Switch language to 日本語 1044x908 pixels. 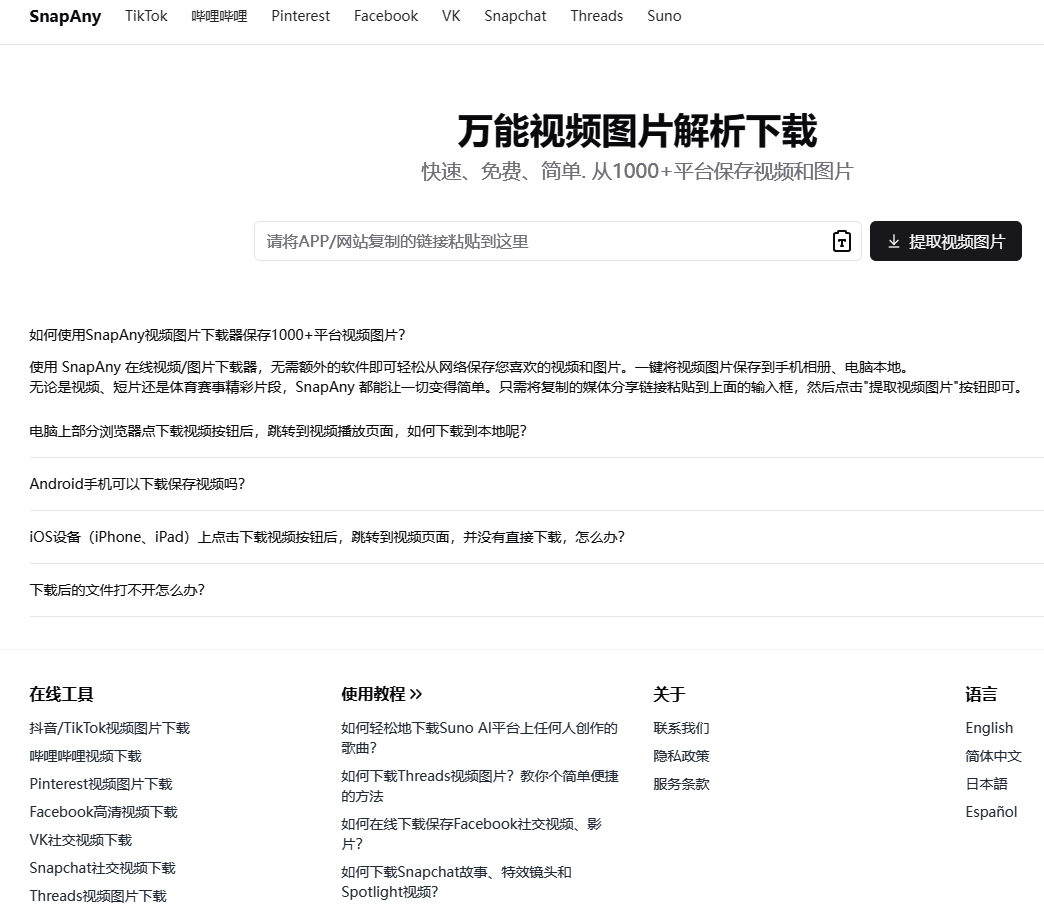coord(986,784)
